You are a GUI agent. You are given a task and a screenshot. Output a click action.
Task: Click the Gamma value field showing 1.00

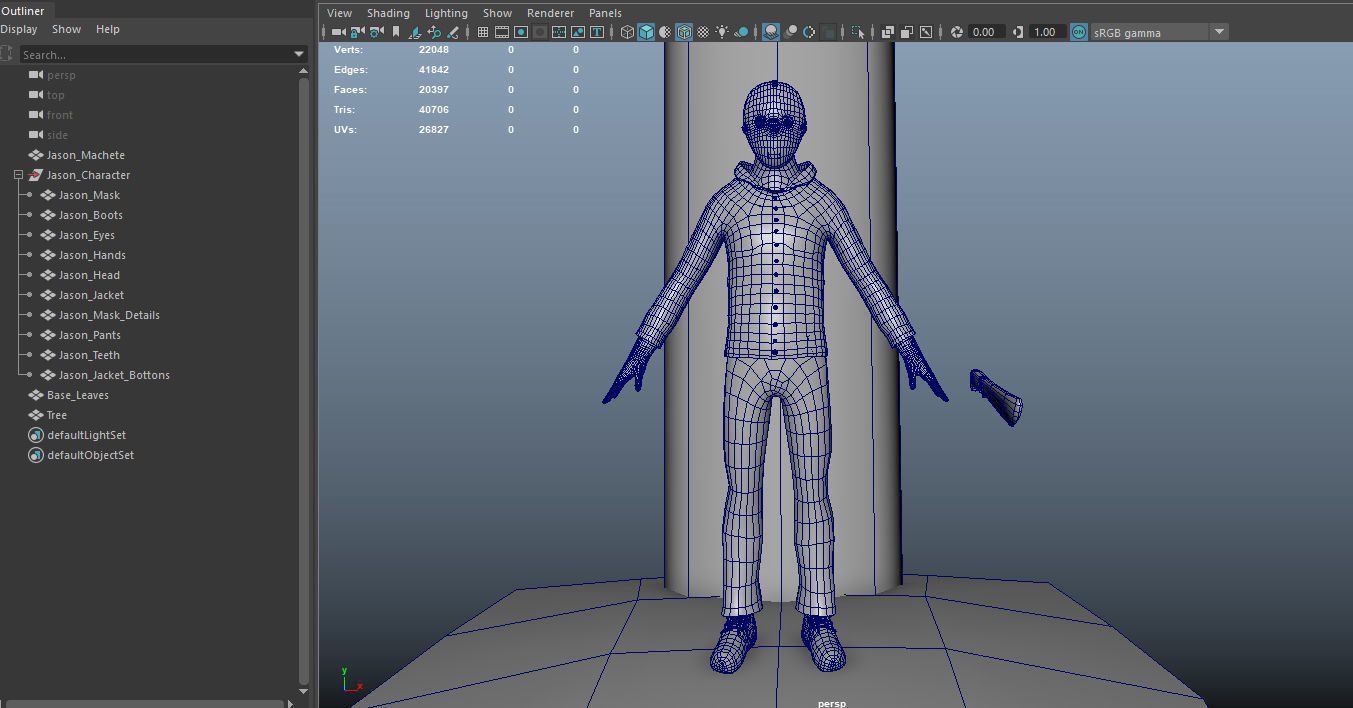point(1047,32)
